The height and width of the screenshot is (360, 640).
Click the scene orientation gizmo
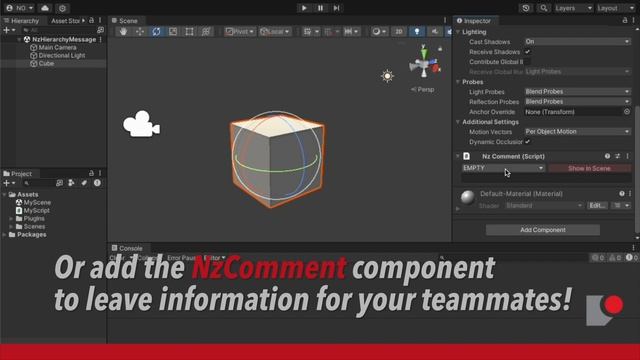424,63
